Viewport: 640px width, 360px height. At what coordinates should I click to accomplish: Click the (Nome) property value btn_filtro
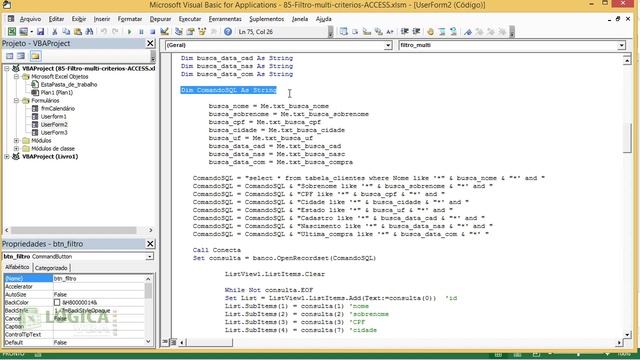(98, 278)
